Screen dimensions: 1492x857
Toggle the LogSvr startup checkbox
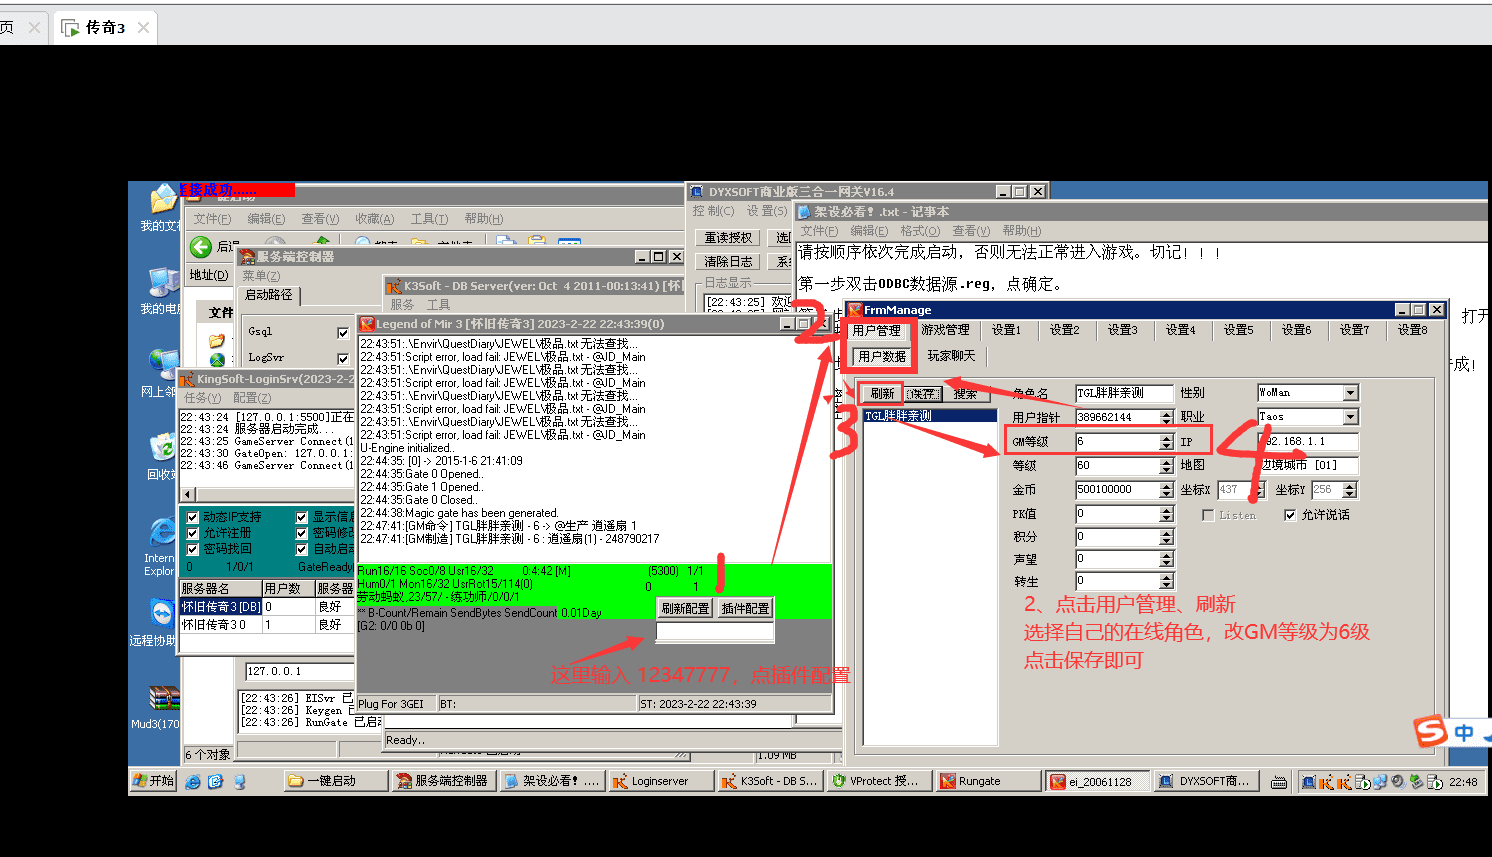[343, 358]
